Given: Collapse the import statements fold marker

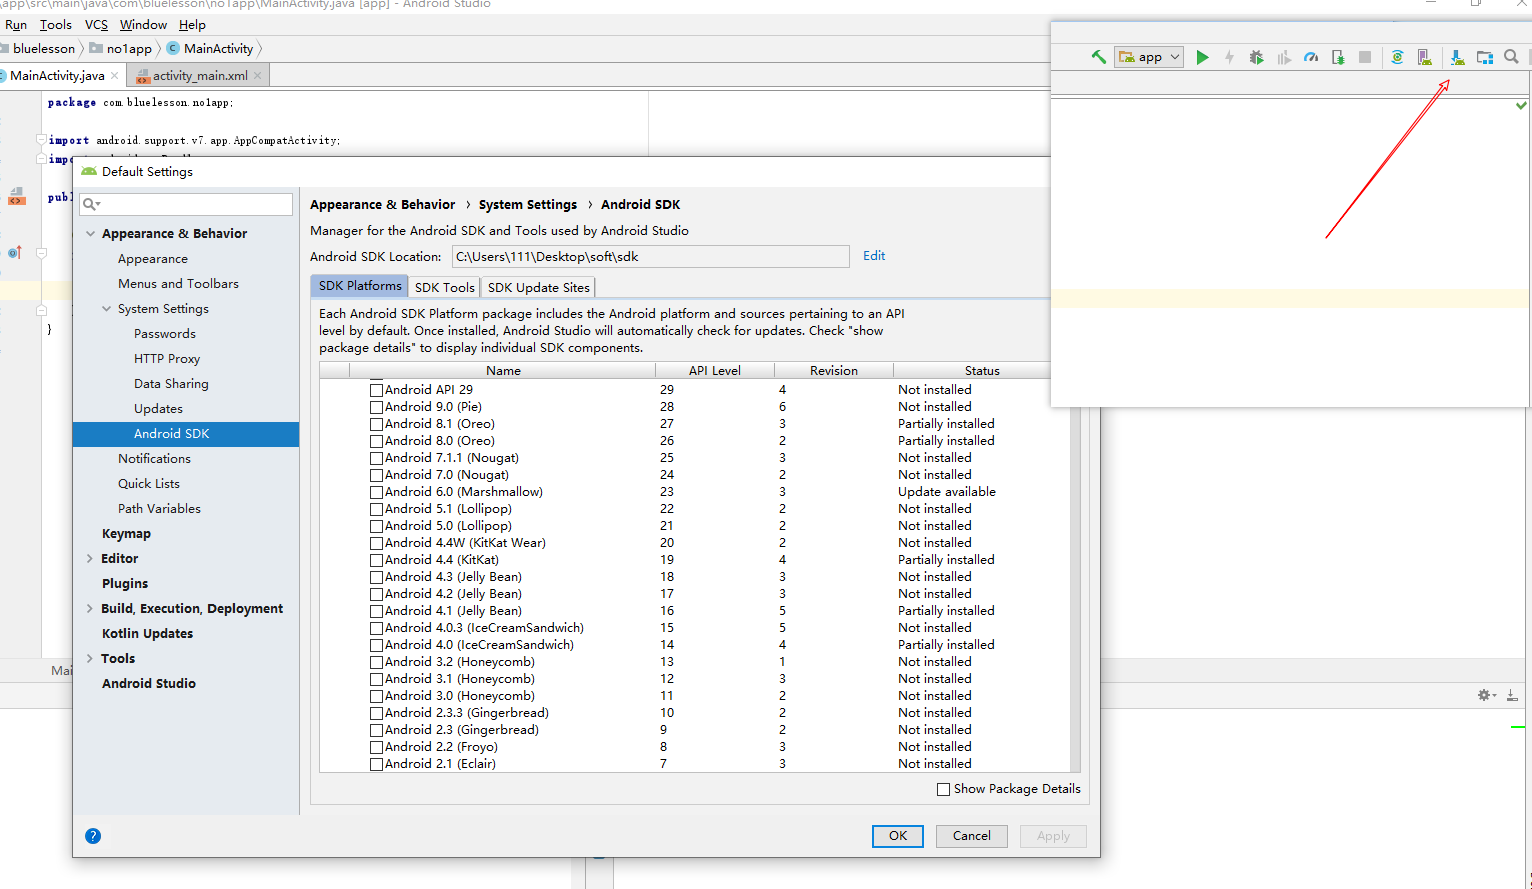Looking at the screenshot, I should click(x=41, y=140).
